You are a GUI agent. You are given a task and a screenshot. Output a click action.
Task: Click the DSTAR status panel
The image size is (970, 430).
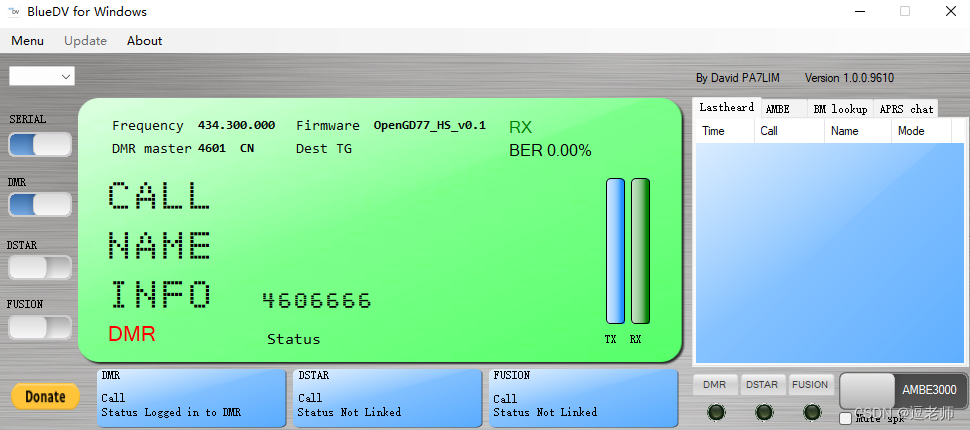[387, 398]
